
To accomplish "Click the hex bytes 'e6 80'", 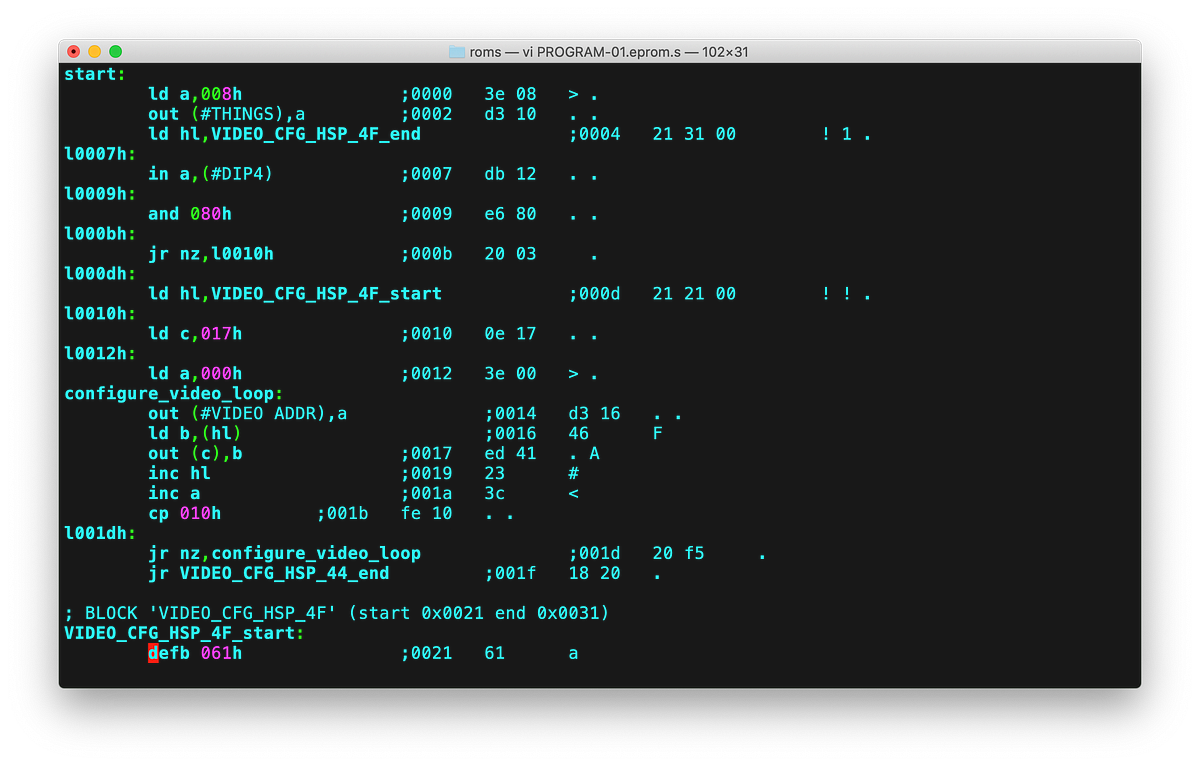I will tap(511, 214).
